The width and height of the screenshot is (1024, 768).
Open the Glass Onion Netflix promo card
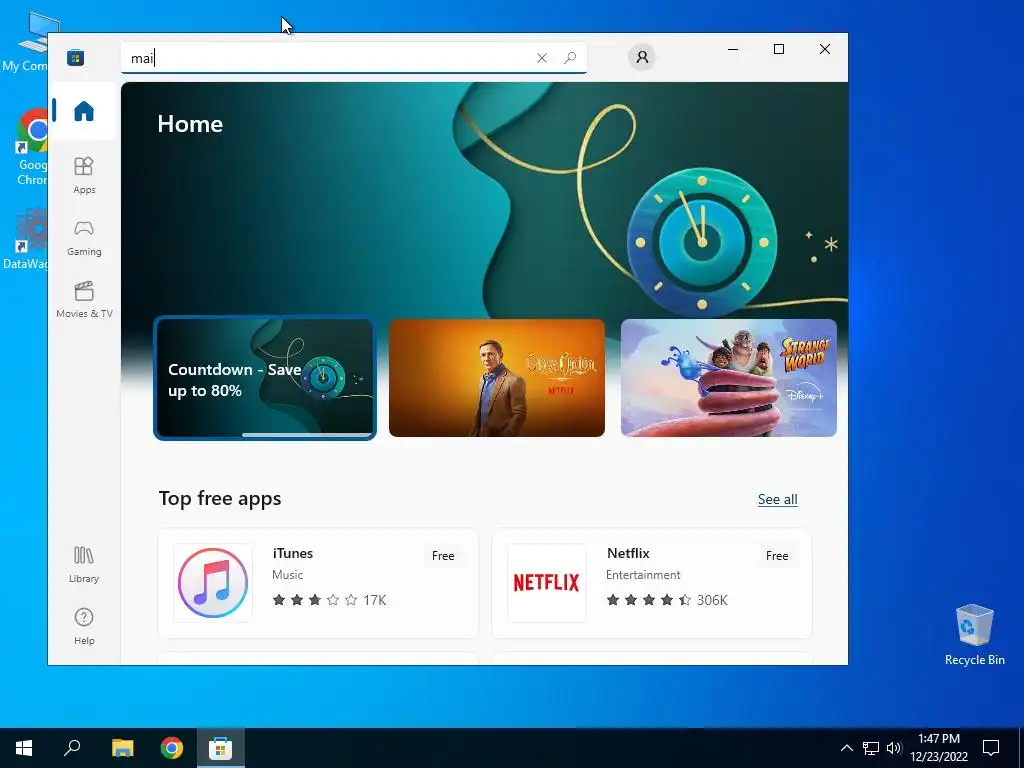pos(496,377)
